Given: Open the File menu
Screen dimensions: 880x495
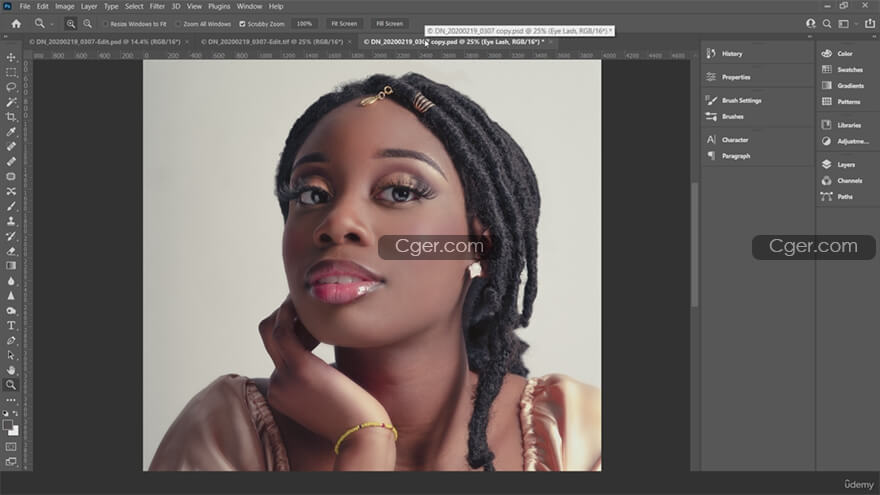Looking at the screenshot, I should (25, 6).
